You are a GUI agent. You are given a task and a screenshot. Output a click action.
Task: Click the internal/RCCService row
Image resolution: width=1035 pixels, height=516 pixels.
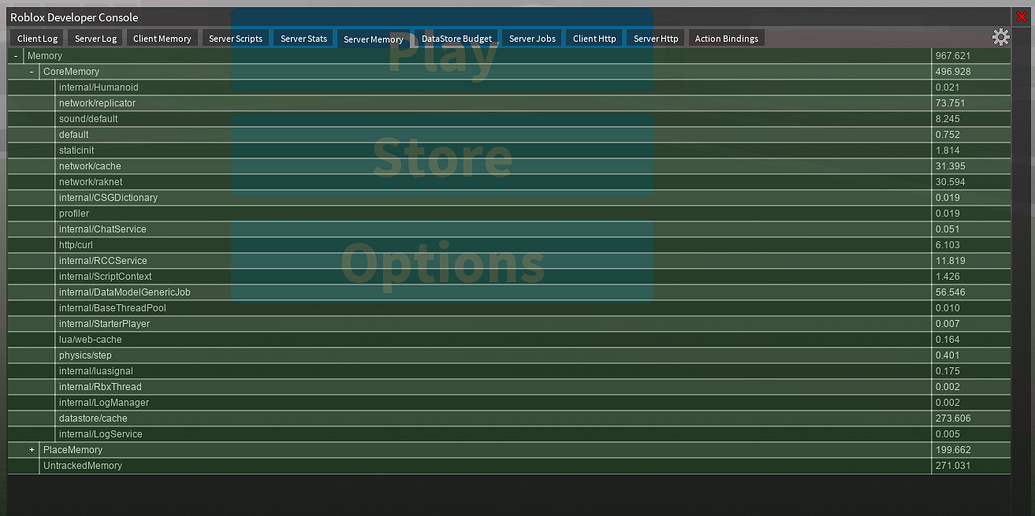point(509,261)
